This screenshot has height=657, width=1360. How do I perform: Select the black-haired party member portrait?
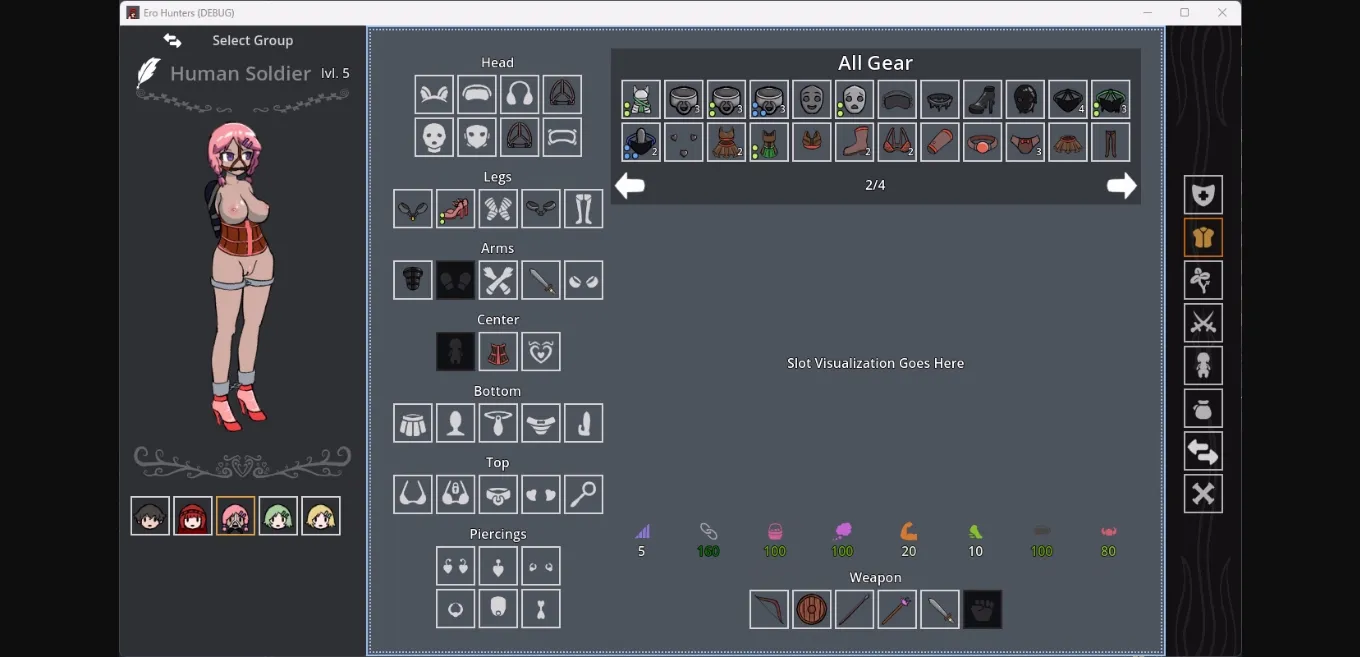click(x=150, y=516)
